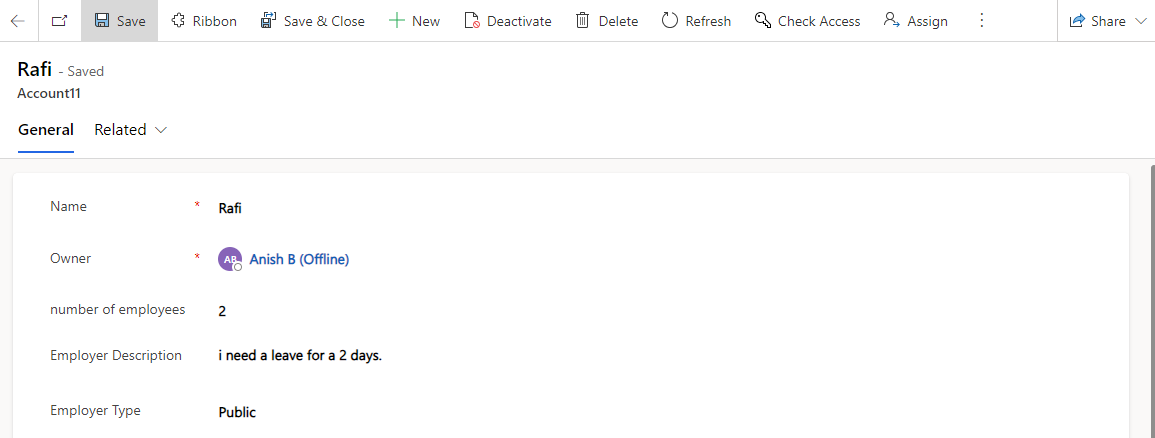Choose Save & Close in command bar

(x=313, y=21)
